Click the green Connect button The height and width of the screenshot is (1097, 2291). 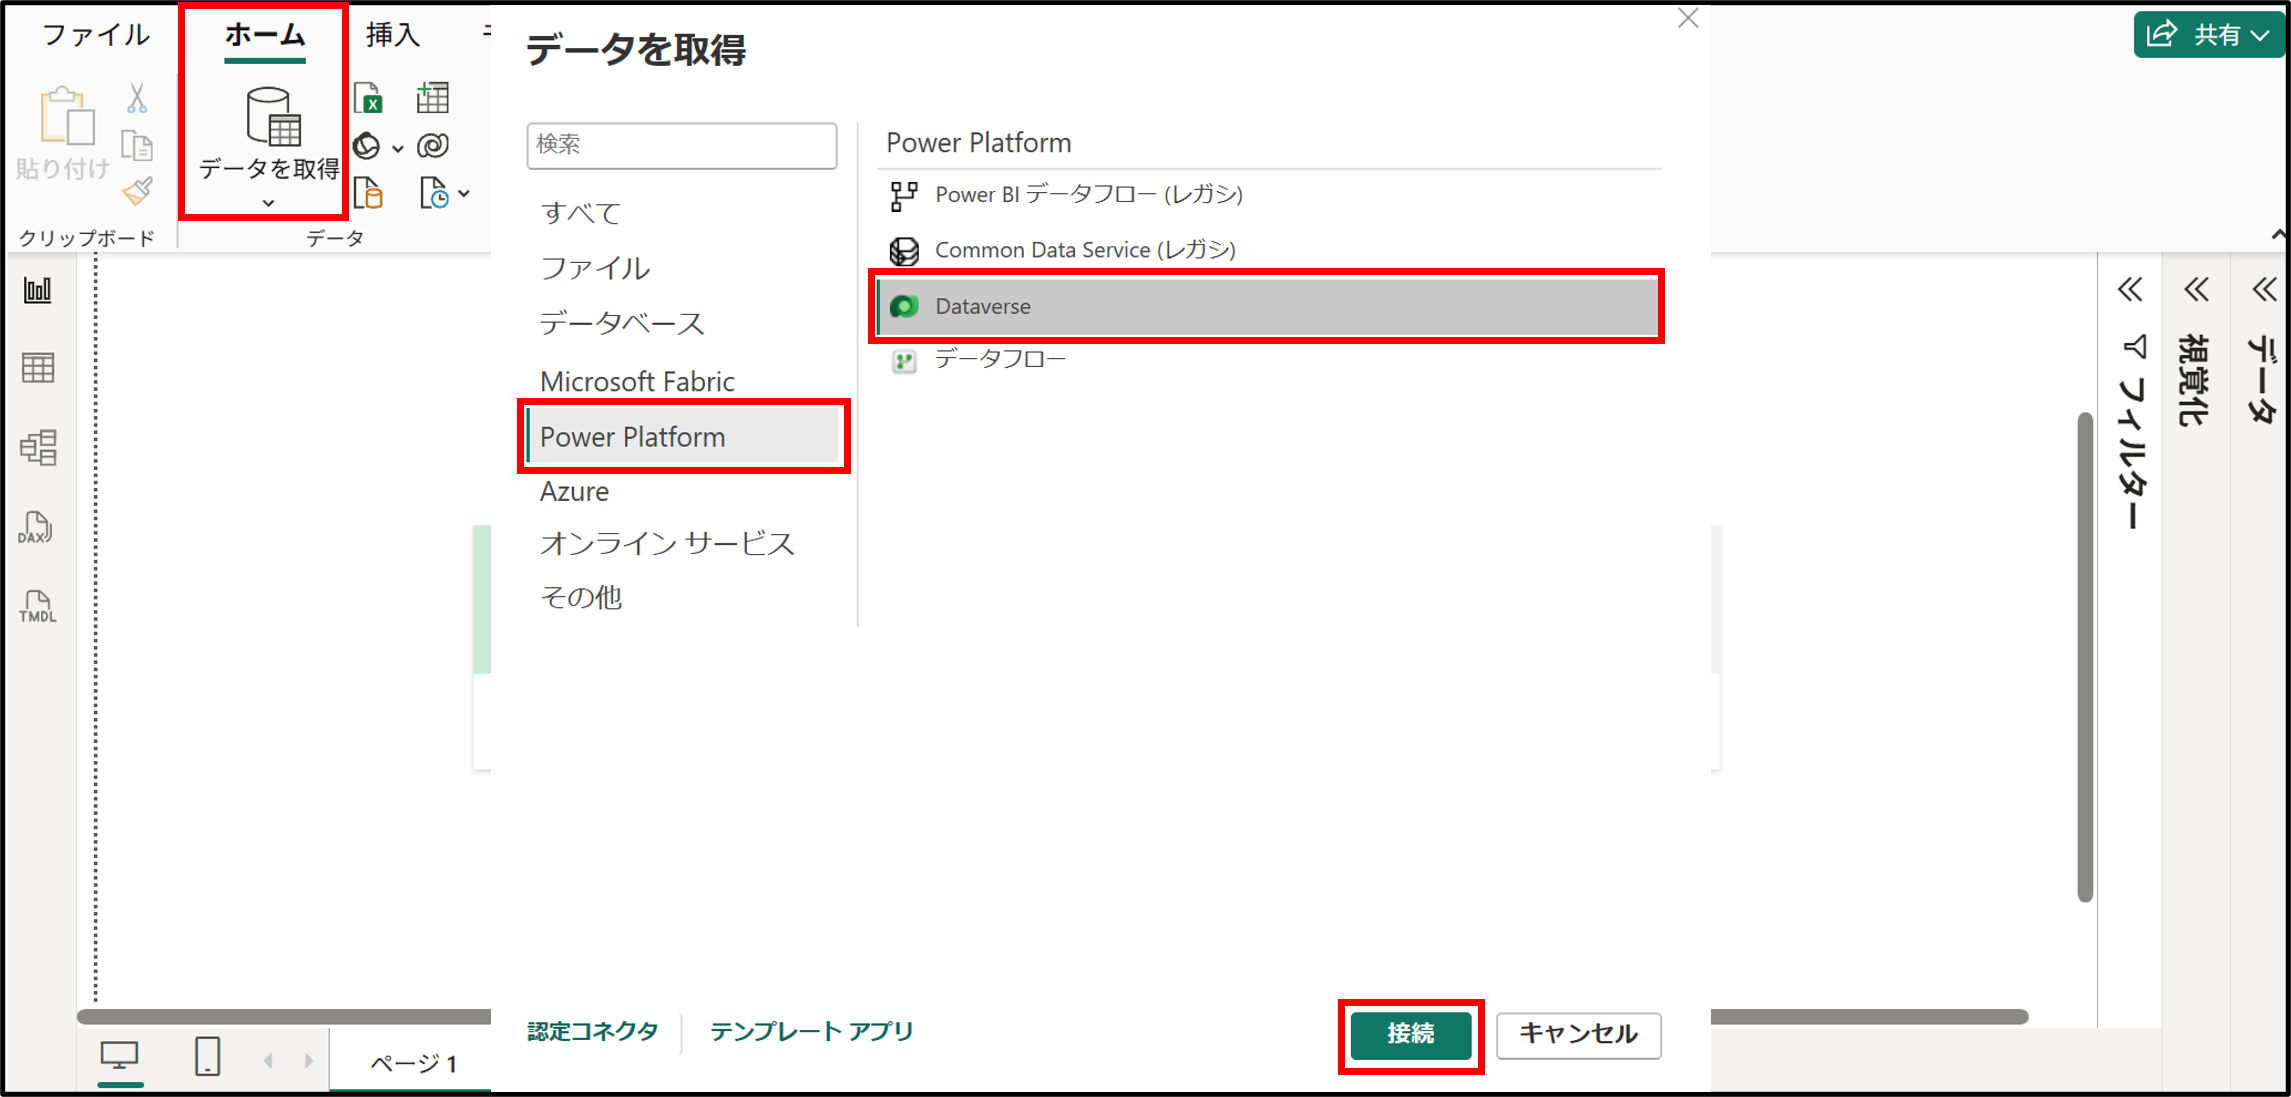pos(1410,1034)
